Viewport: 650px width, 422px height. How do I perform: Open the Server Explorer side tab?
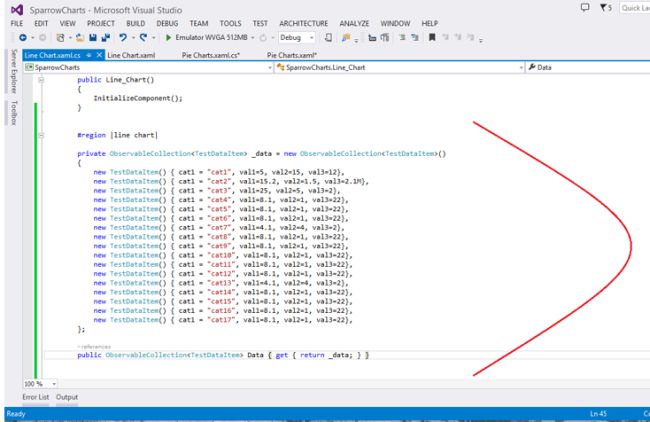point(14,71)
